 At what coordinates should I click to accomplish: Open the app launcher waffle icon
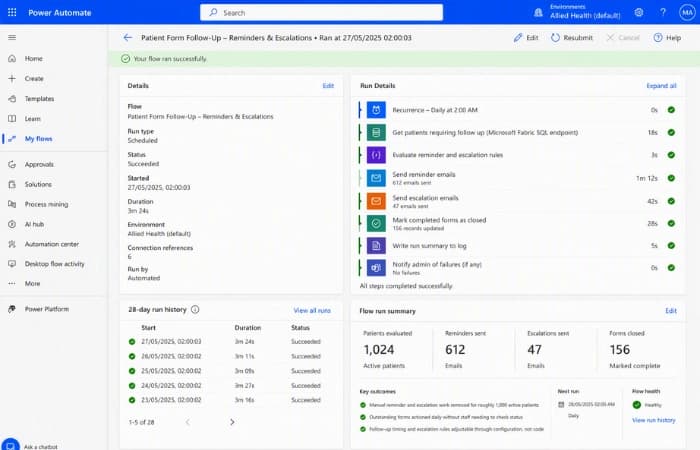click(x=12, y=12)
